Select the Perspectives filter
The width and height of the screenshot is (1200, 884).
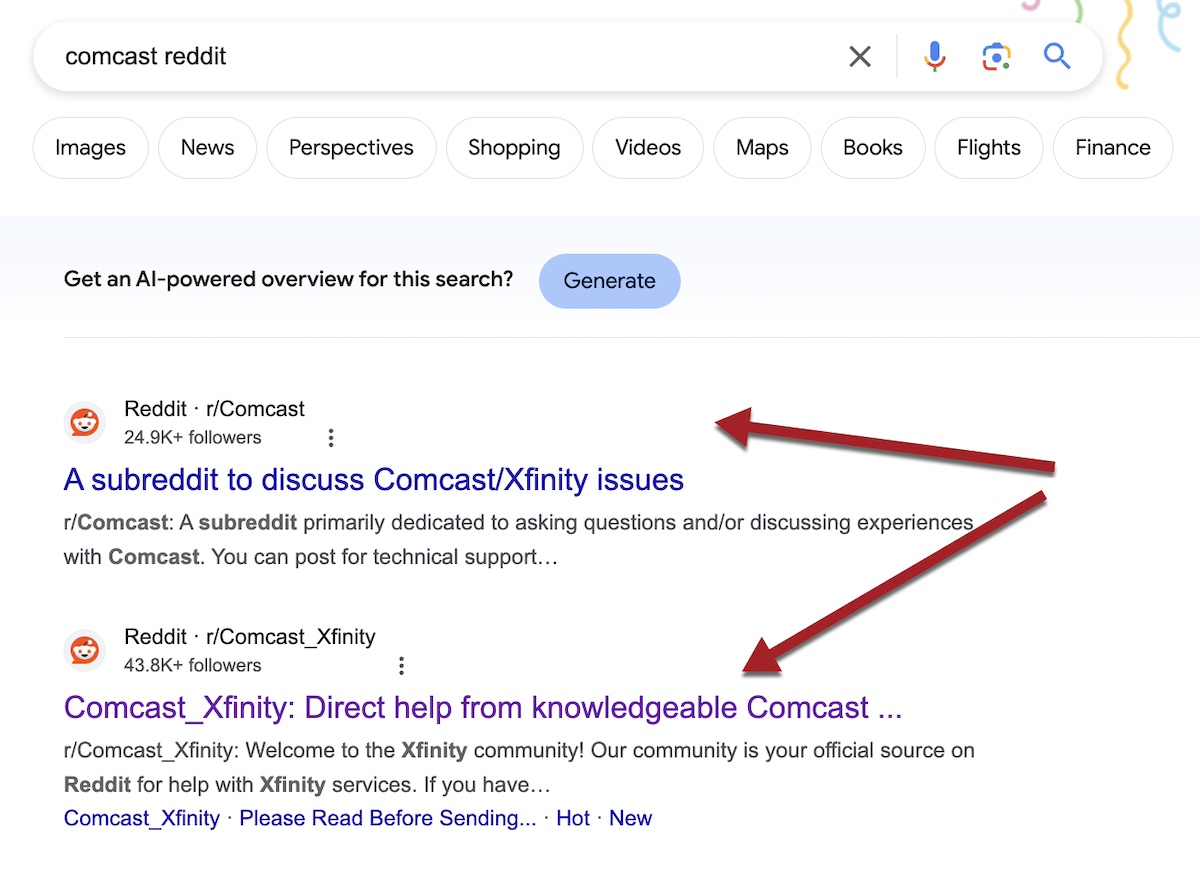[x=351, y=148]
